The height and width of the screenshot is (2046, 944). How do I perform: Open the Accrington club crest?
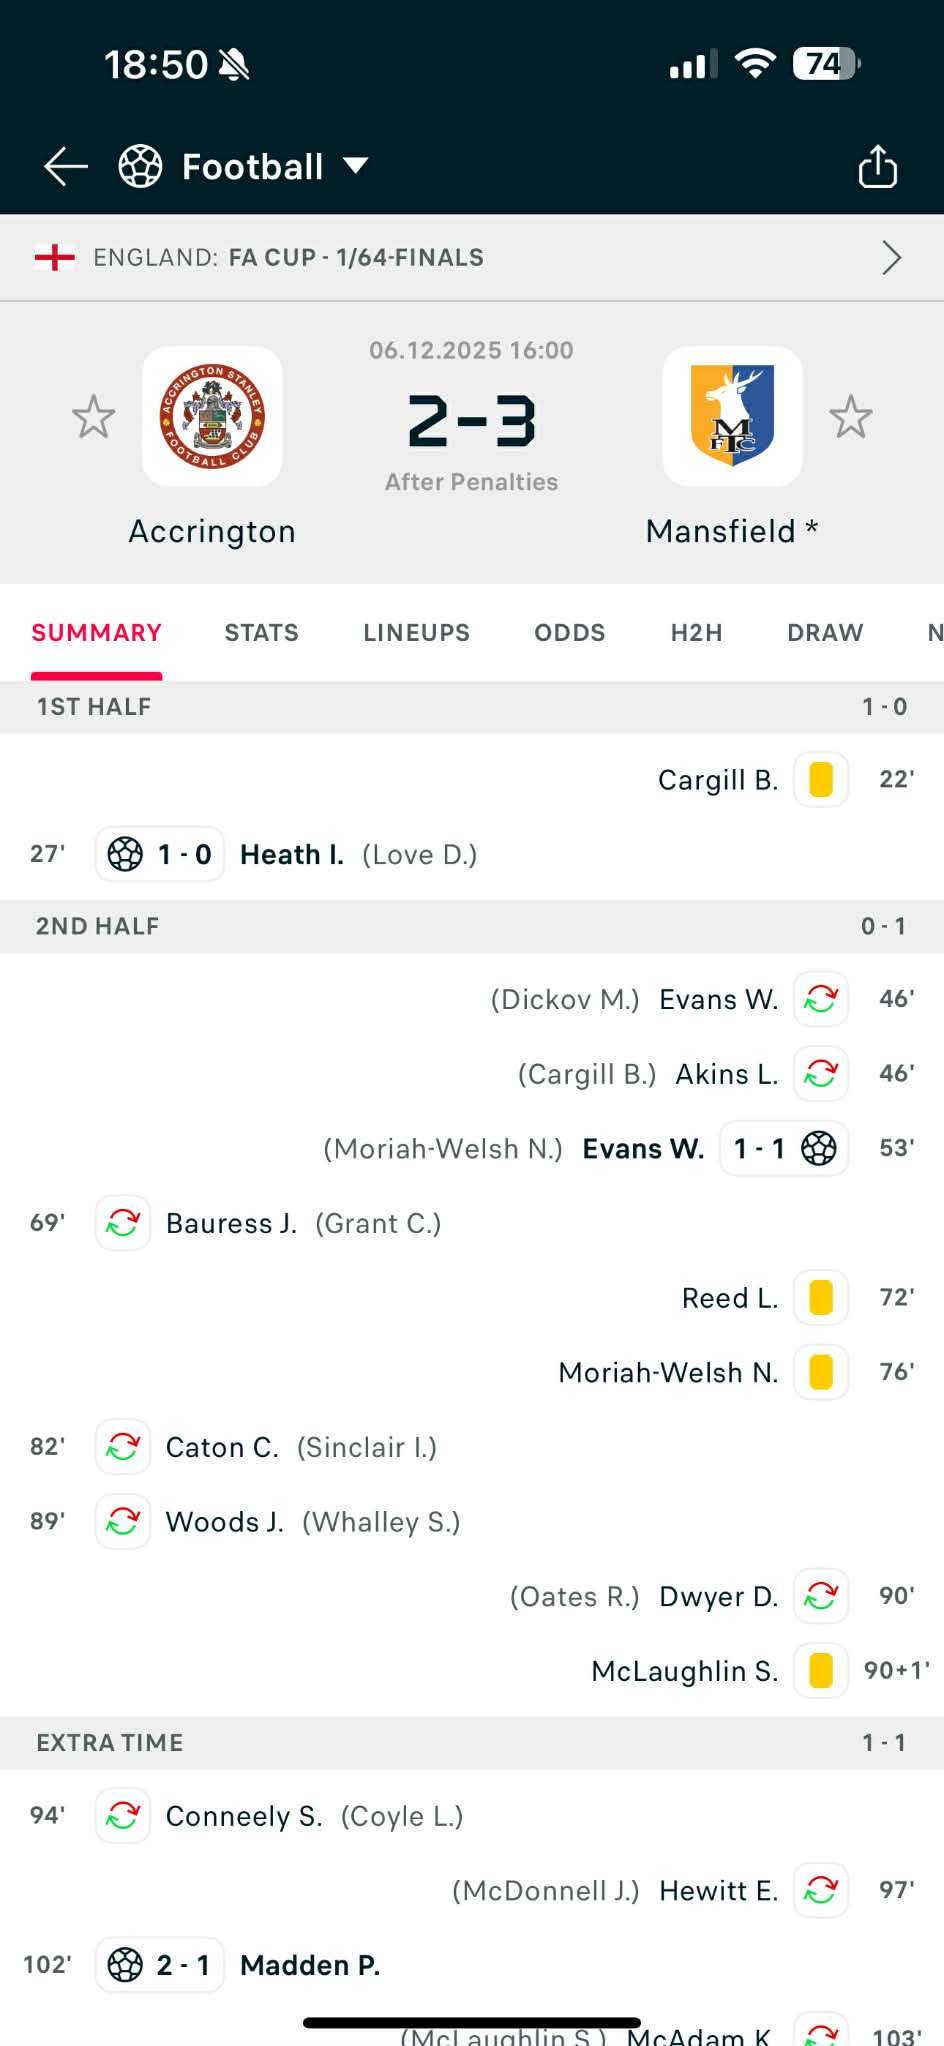coord(212,417)
